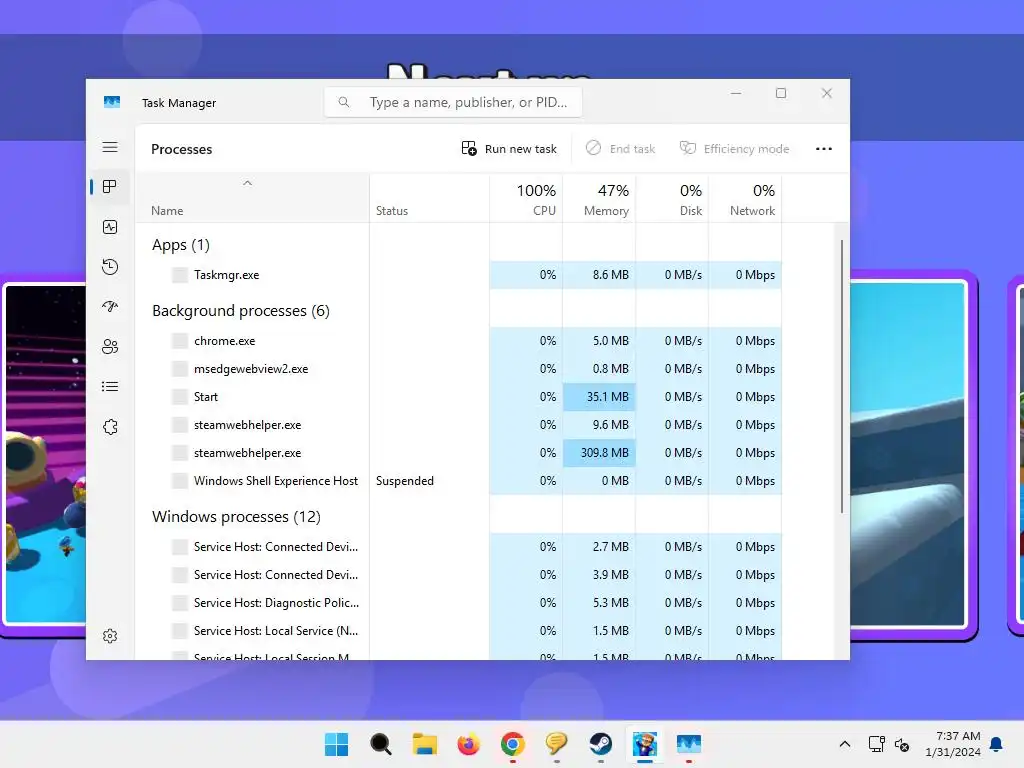Click the End task button
Screen dimensions: 1024x768
tap(620, 149)
